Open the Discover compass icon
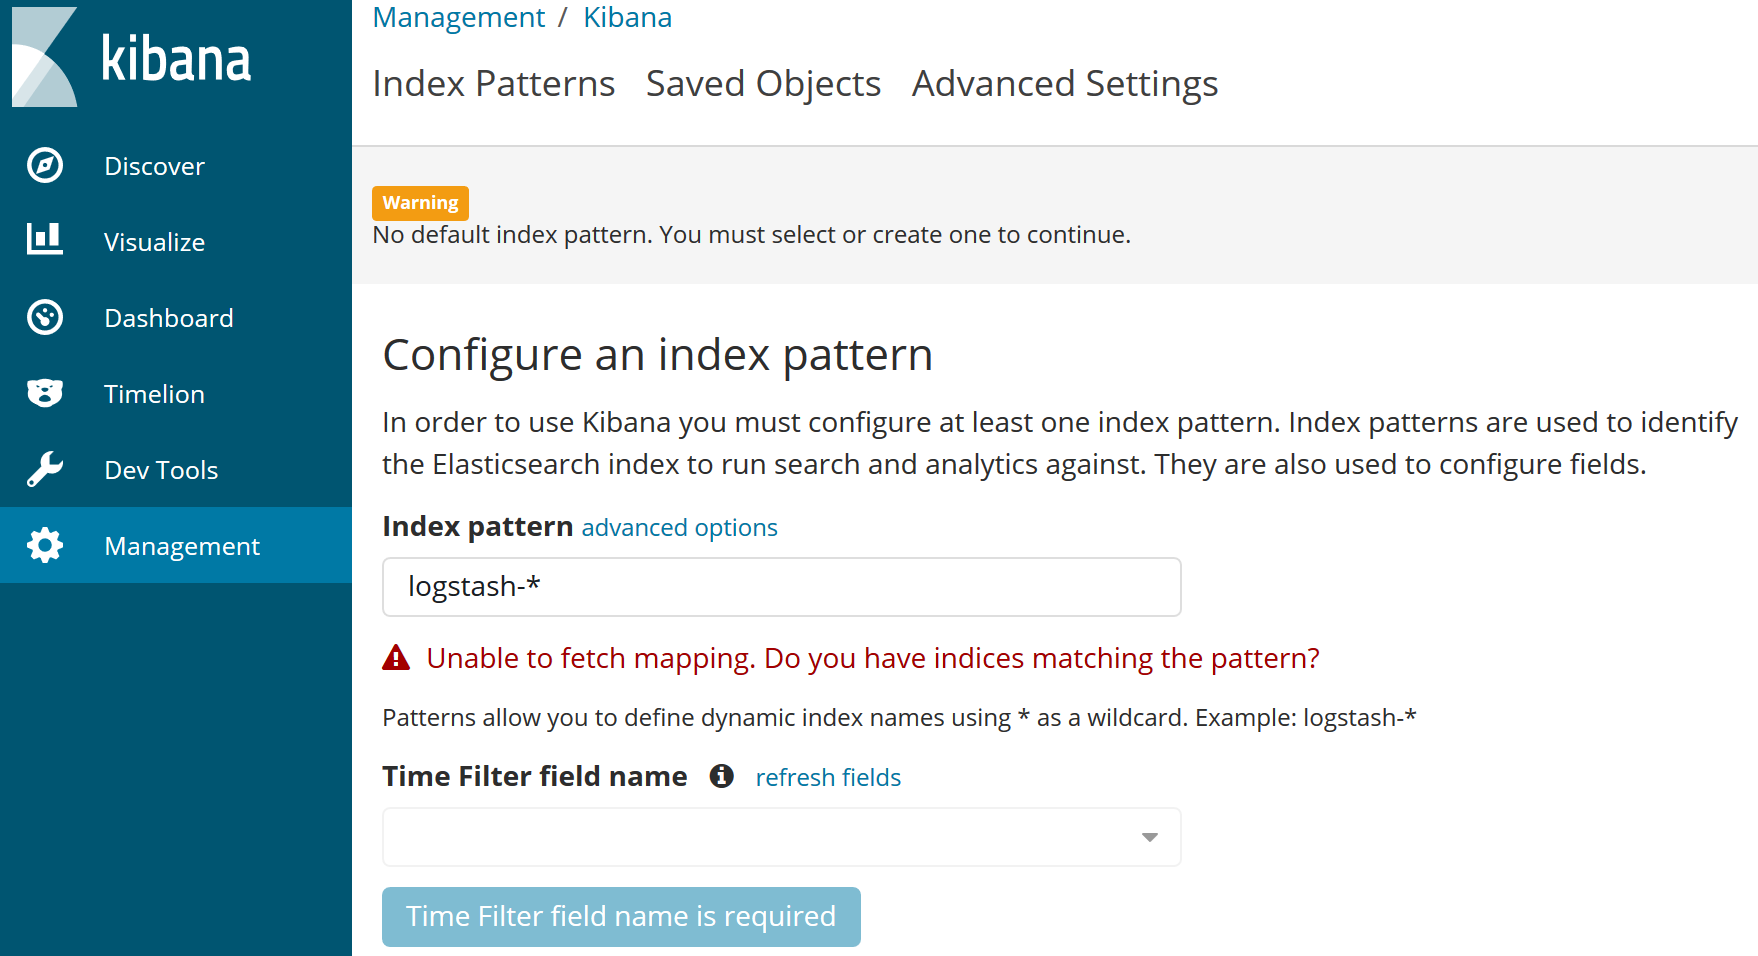1758x956 pixels. 44,166
